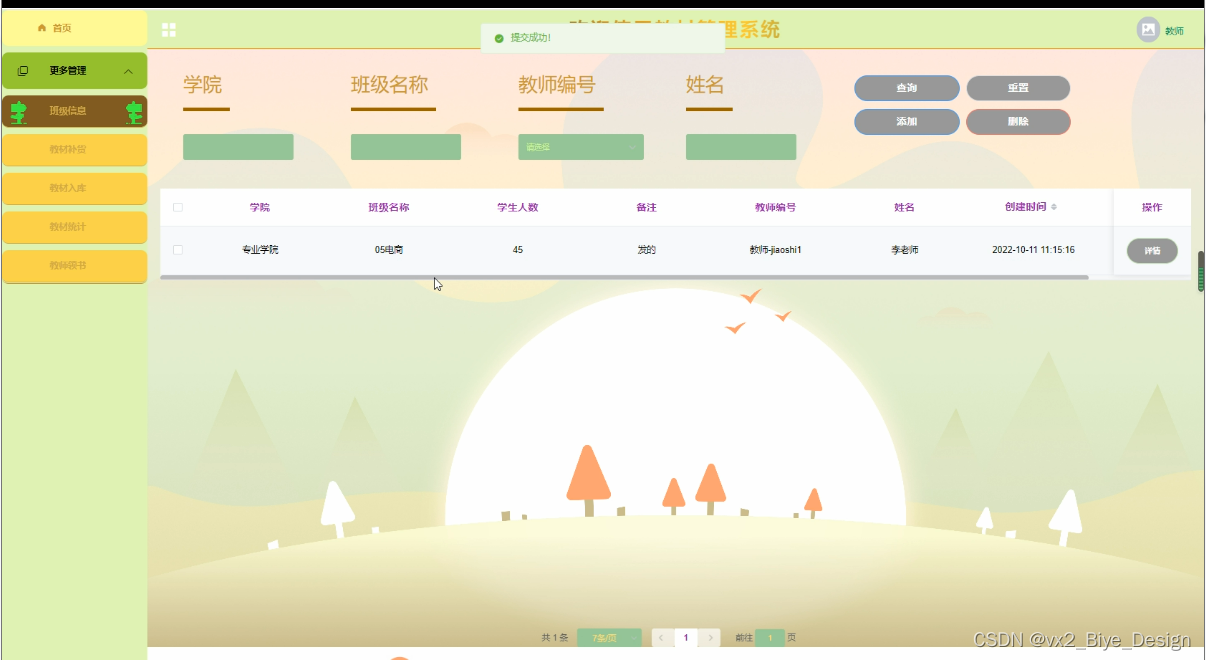This screenshot has width=1206, height=660.
Task: Click the 学生人数 column header
Action: [x=518, y=207]
